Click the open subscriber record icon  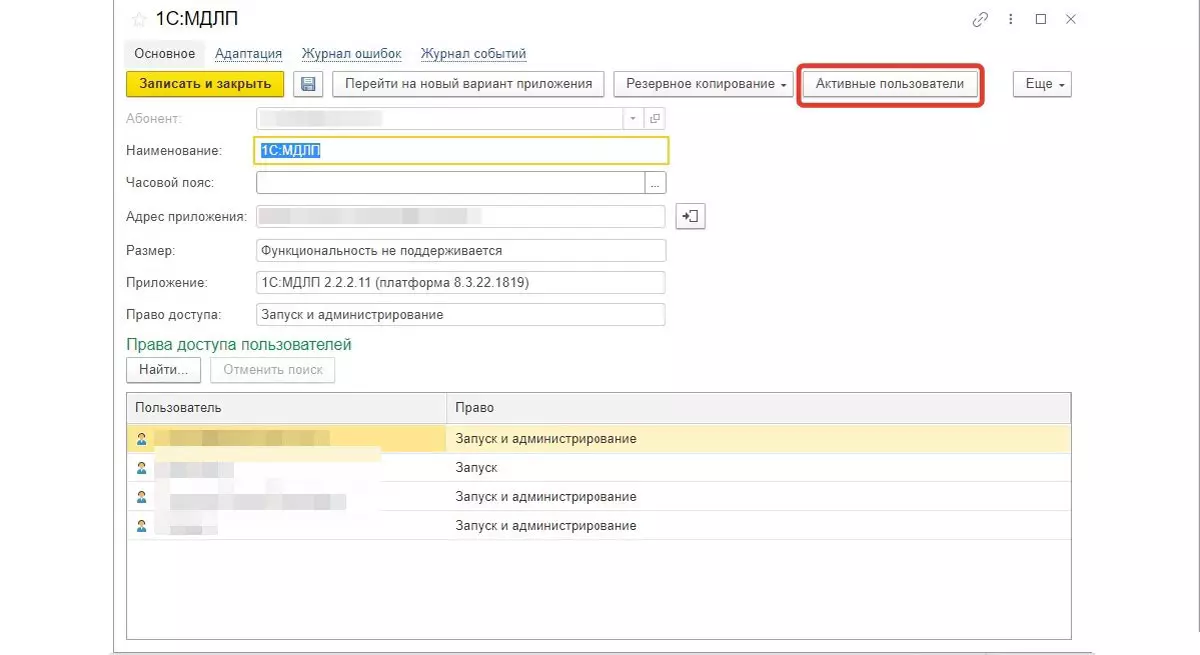(655, 119)
